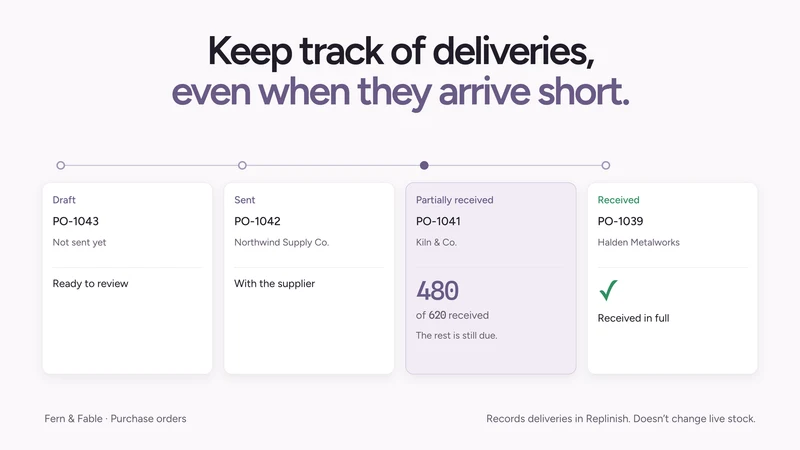Select the filled Partially received timeline dot

[424, 165]
